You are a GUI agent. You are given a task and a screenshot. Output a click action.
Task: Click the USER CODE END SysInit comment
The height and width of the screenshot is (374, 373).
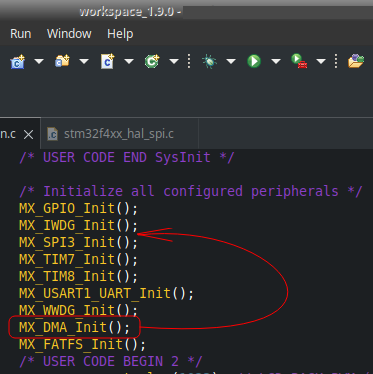(127, 157)
